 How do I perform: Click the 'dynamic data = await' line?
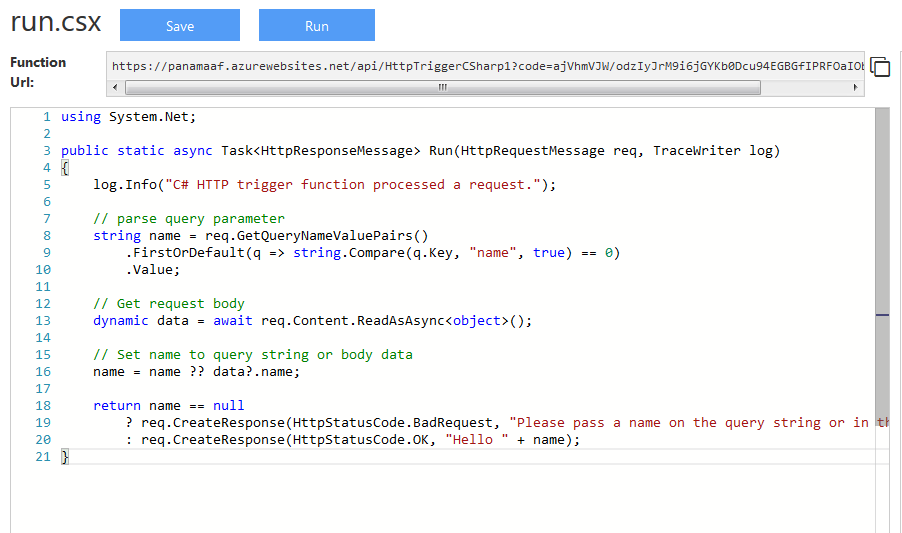tap(312, 321)
